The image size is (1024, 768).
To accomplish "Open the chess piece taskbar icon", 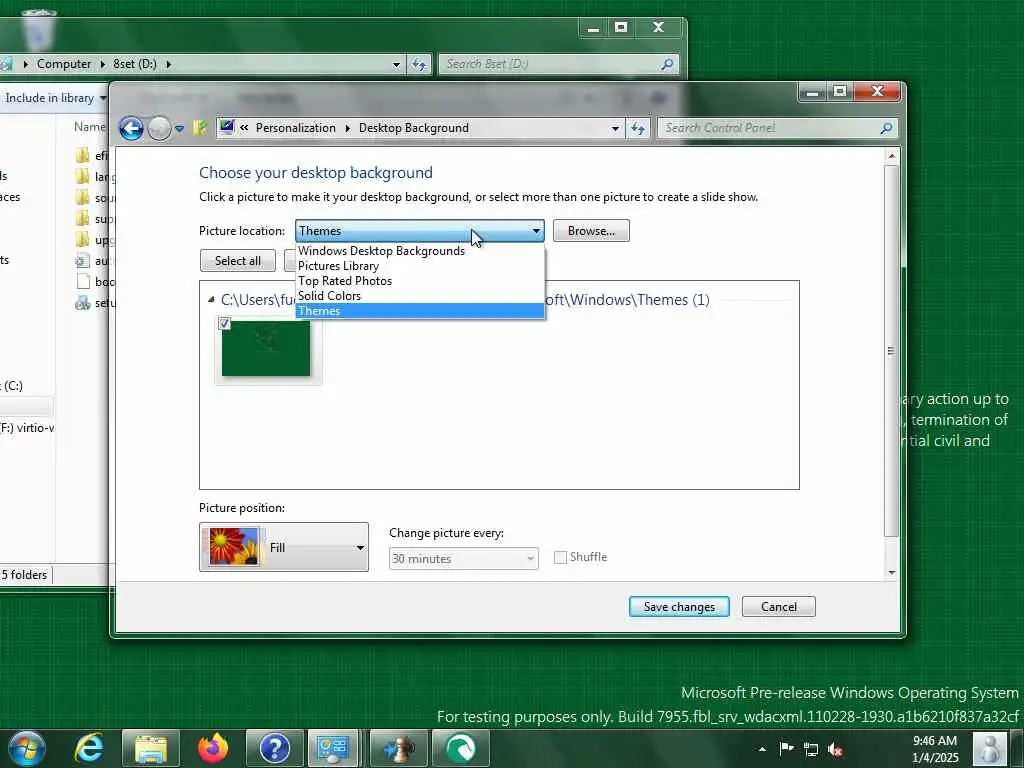I will pos(399,748).
